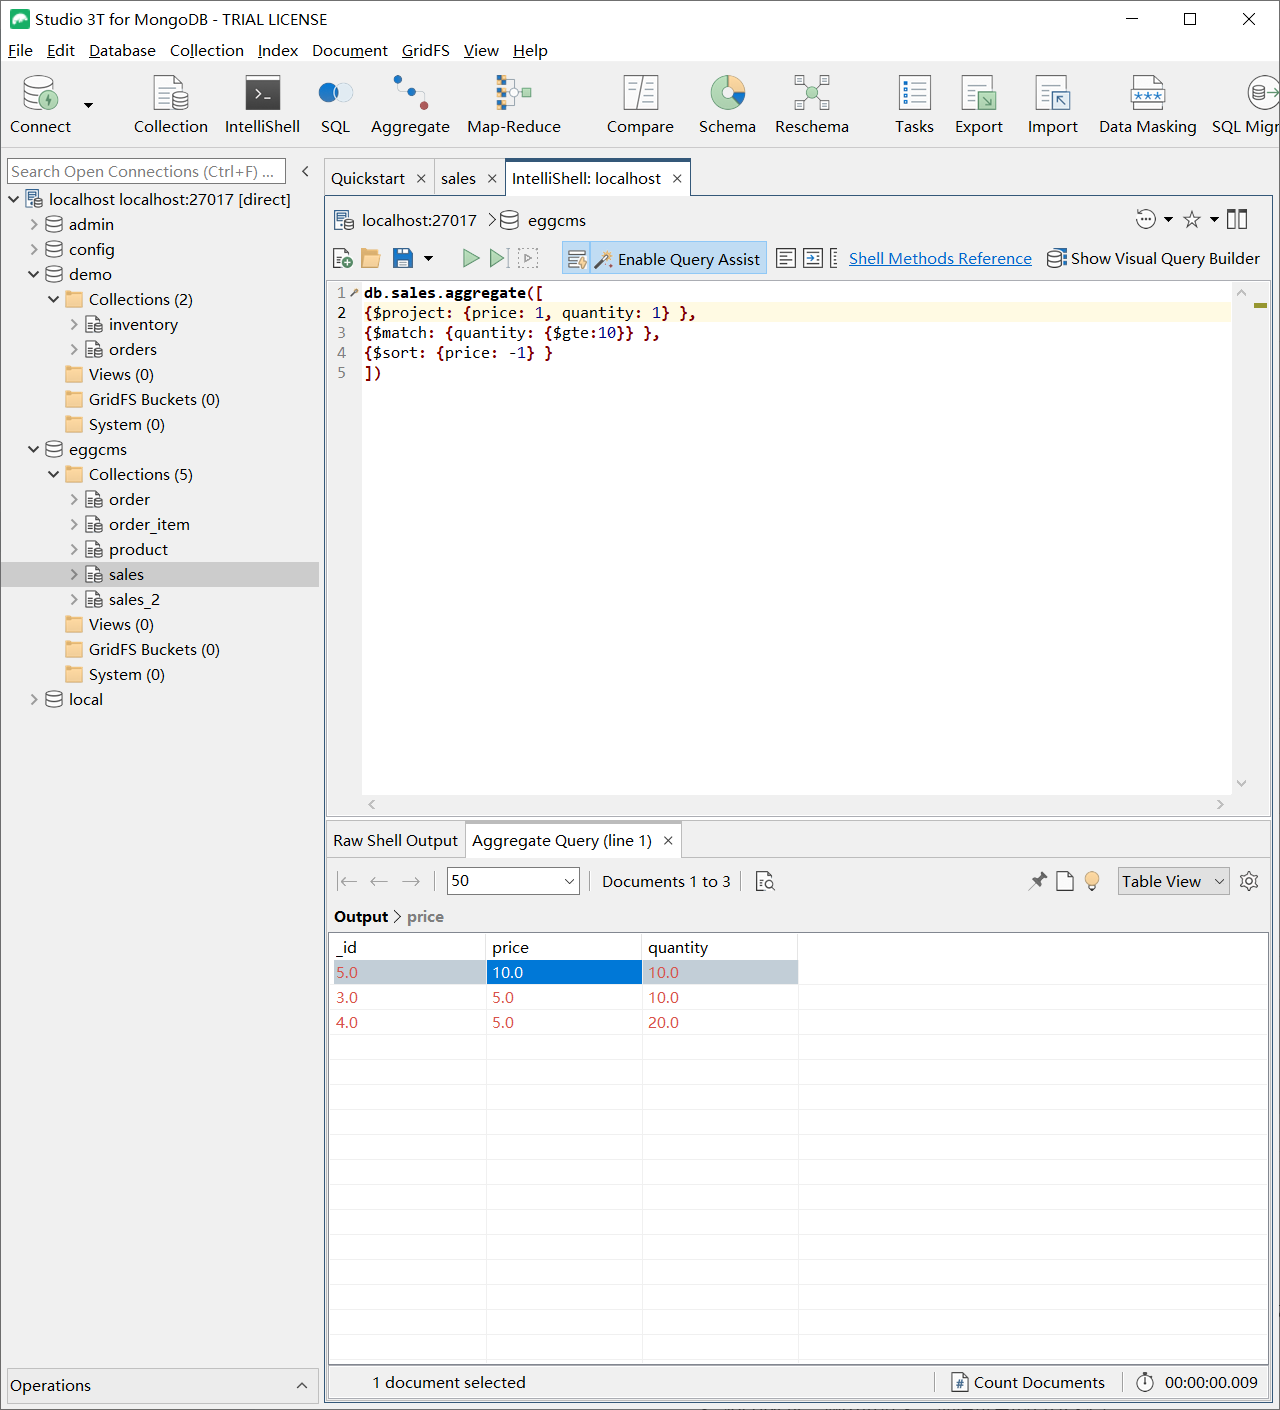This screenshot has width=1280, height=1410.
Task: Close the IntelliShell: localhost tab
Action: 677,179
